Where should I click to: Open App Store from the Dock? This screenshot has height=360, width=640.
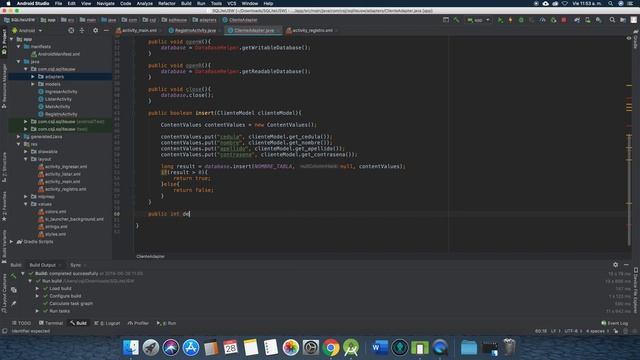[x=191, y=348]
